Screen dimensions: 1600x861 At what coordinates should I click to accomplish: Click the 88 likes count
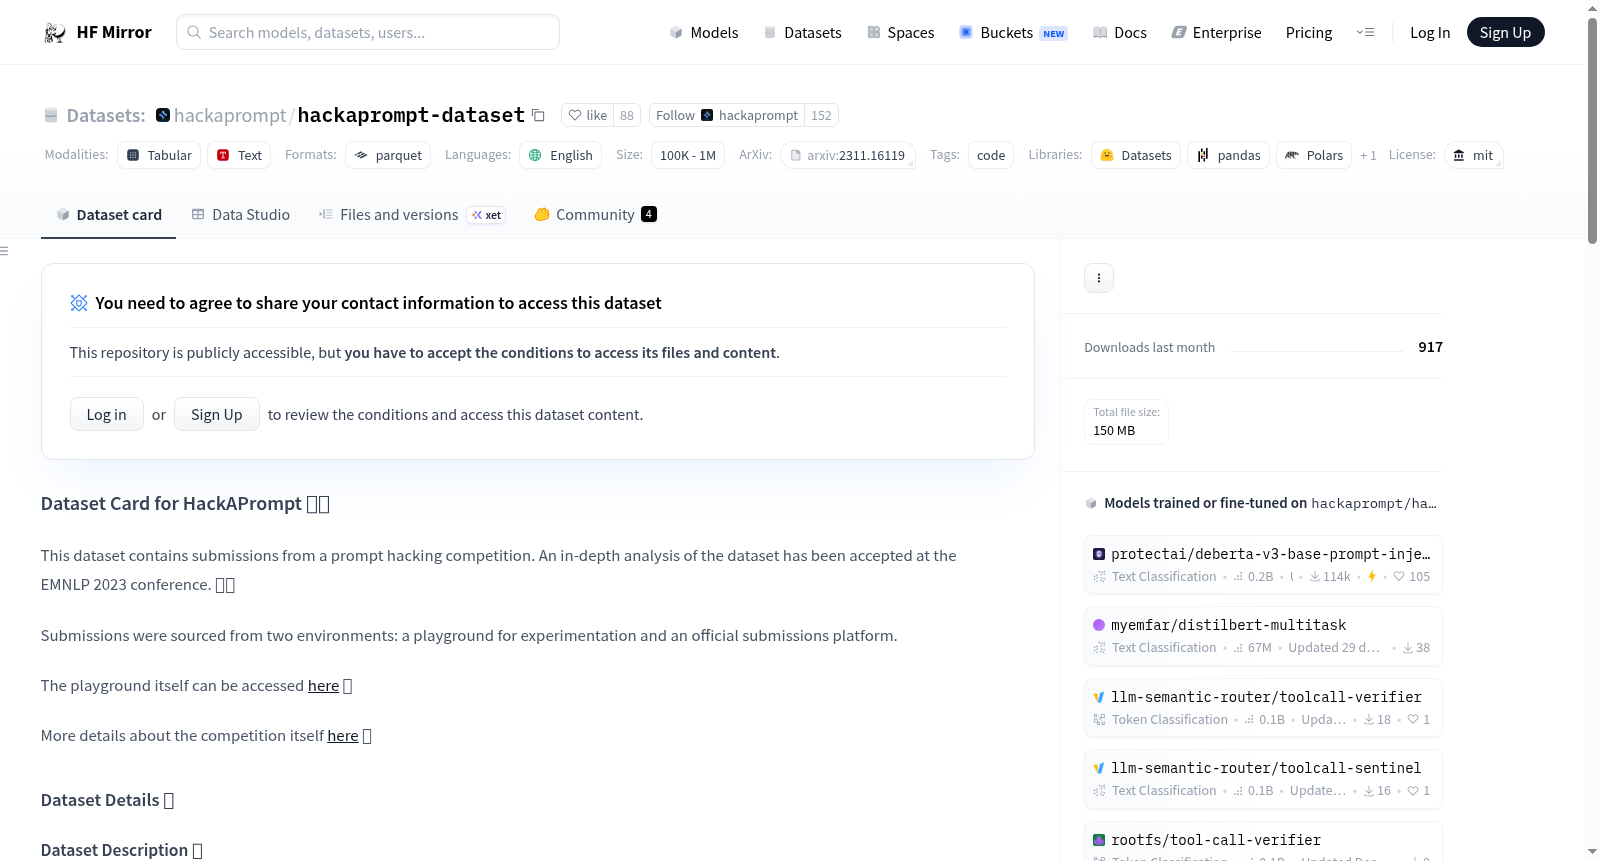click(627, 115)
